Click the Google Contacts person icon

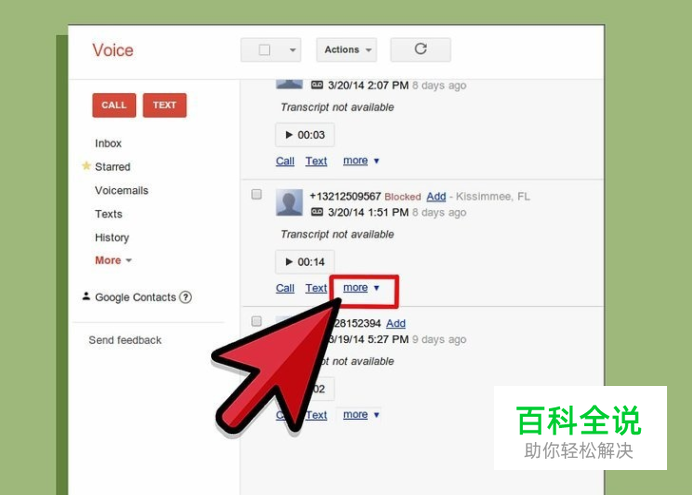(86, 296)
